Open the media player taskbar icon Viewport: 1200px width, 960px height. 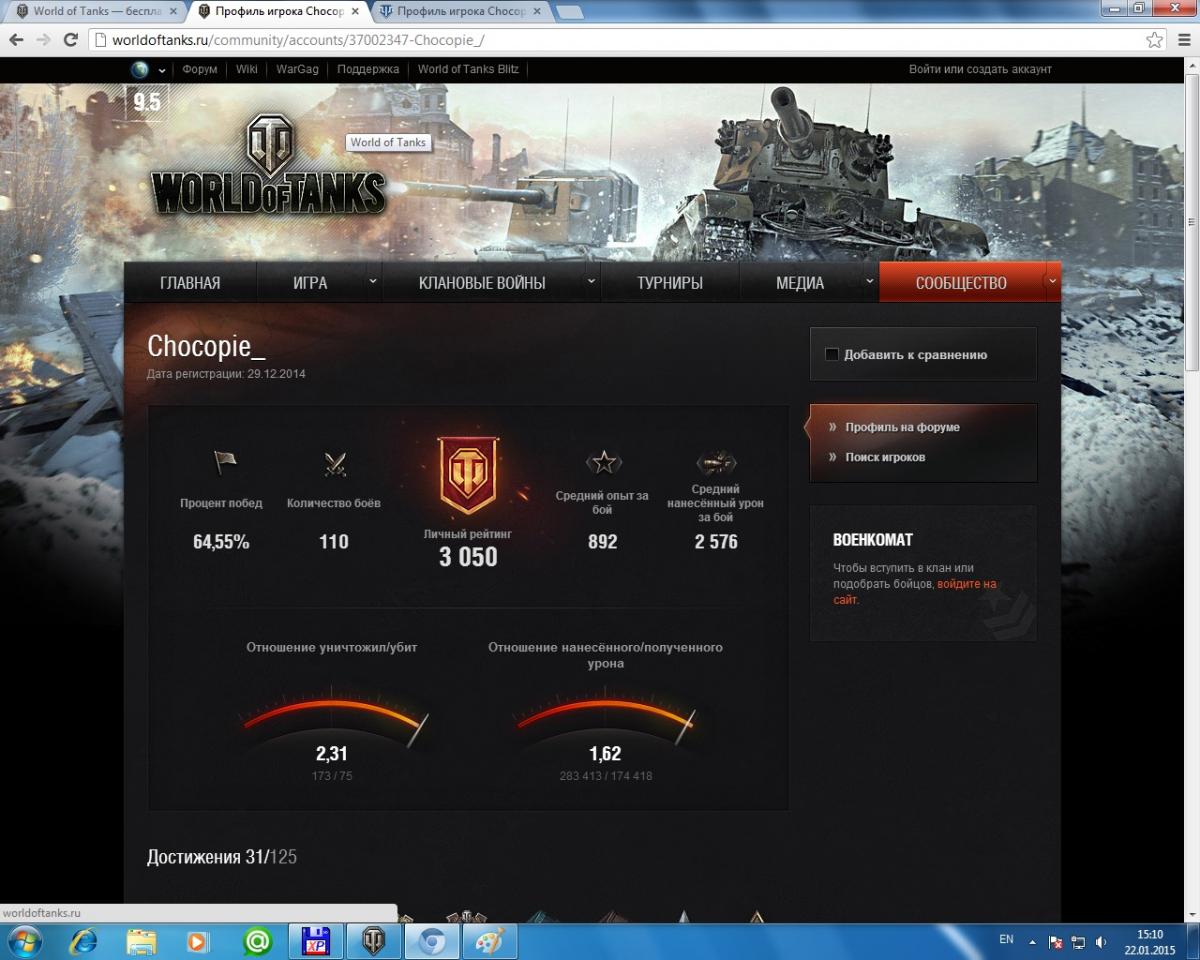click(198, 941)
